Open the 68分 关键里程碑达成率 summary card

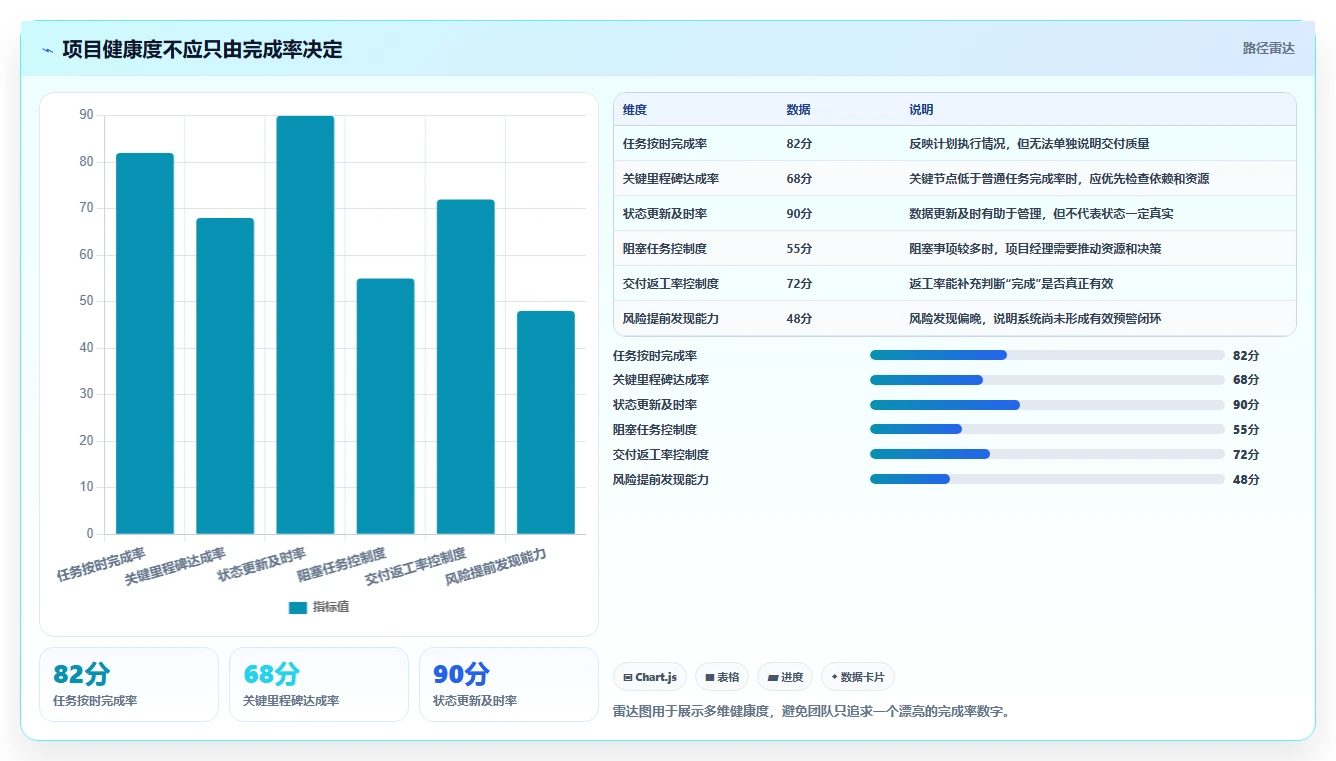[319, 684]
